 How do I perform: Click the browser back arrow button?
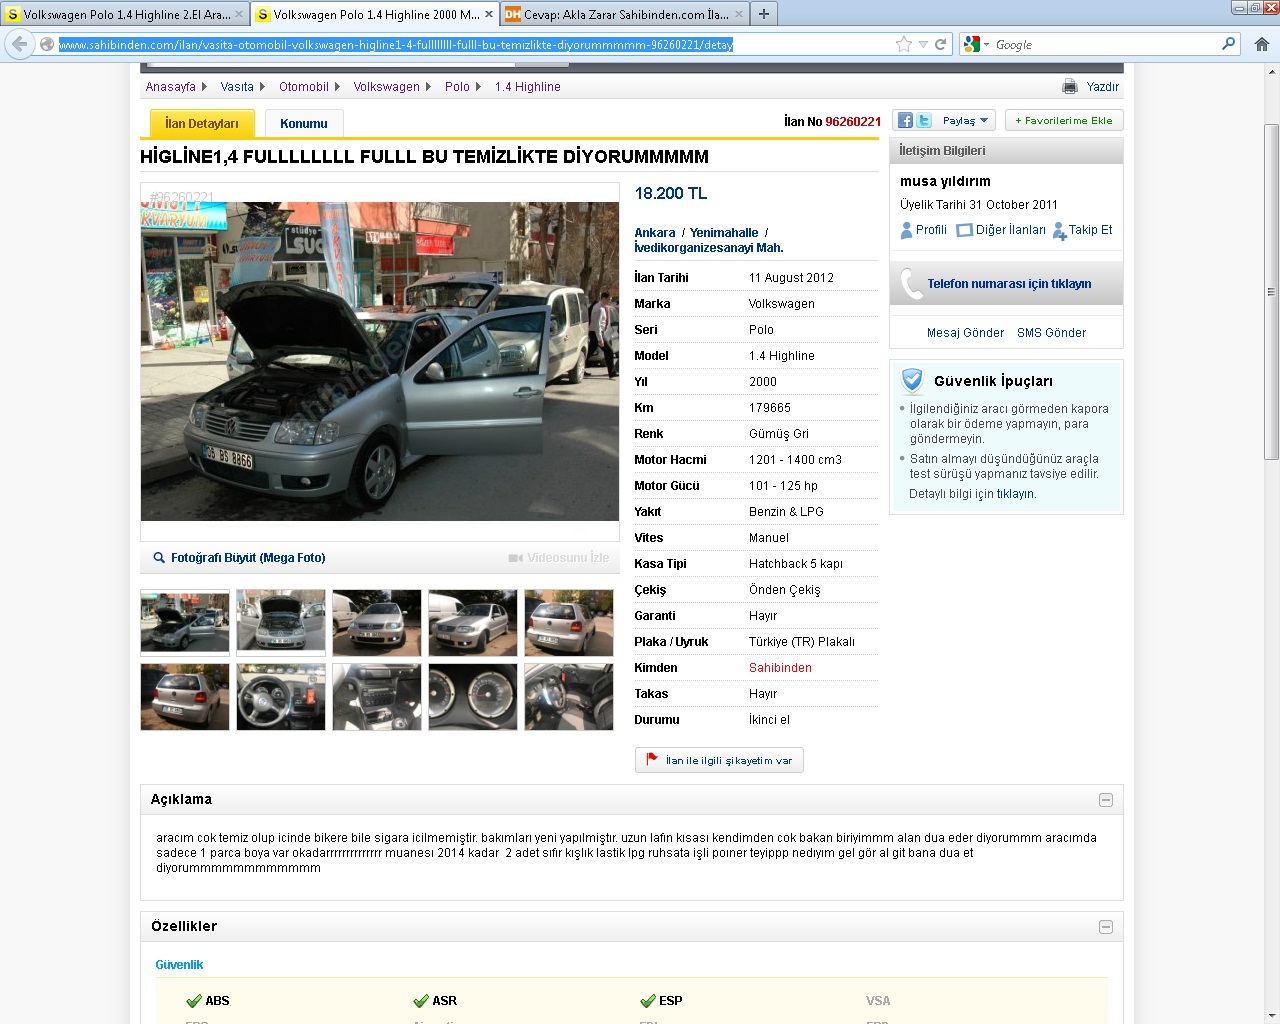19,44
